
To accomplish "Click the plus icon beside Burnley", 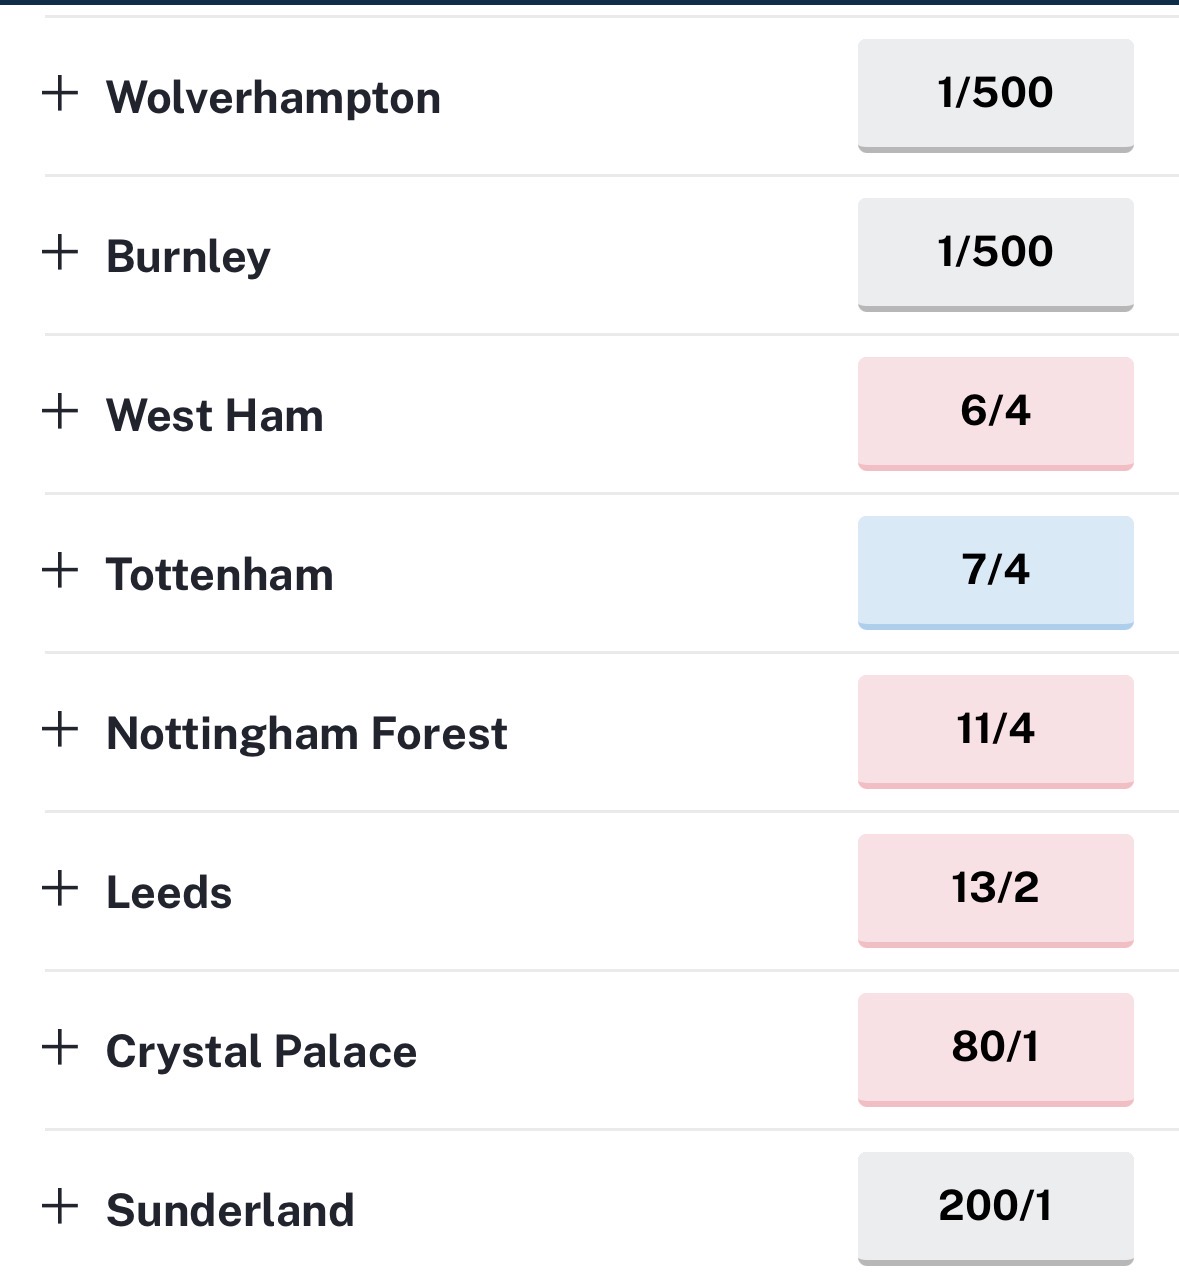I will (x=60, y=252).
